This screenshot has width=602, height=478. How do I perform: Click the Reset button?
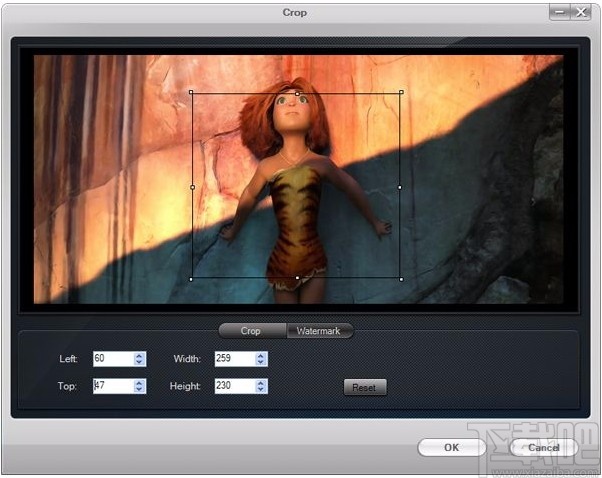[x=365, y=387]
